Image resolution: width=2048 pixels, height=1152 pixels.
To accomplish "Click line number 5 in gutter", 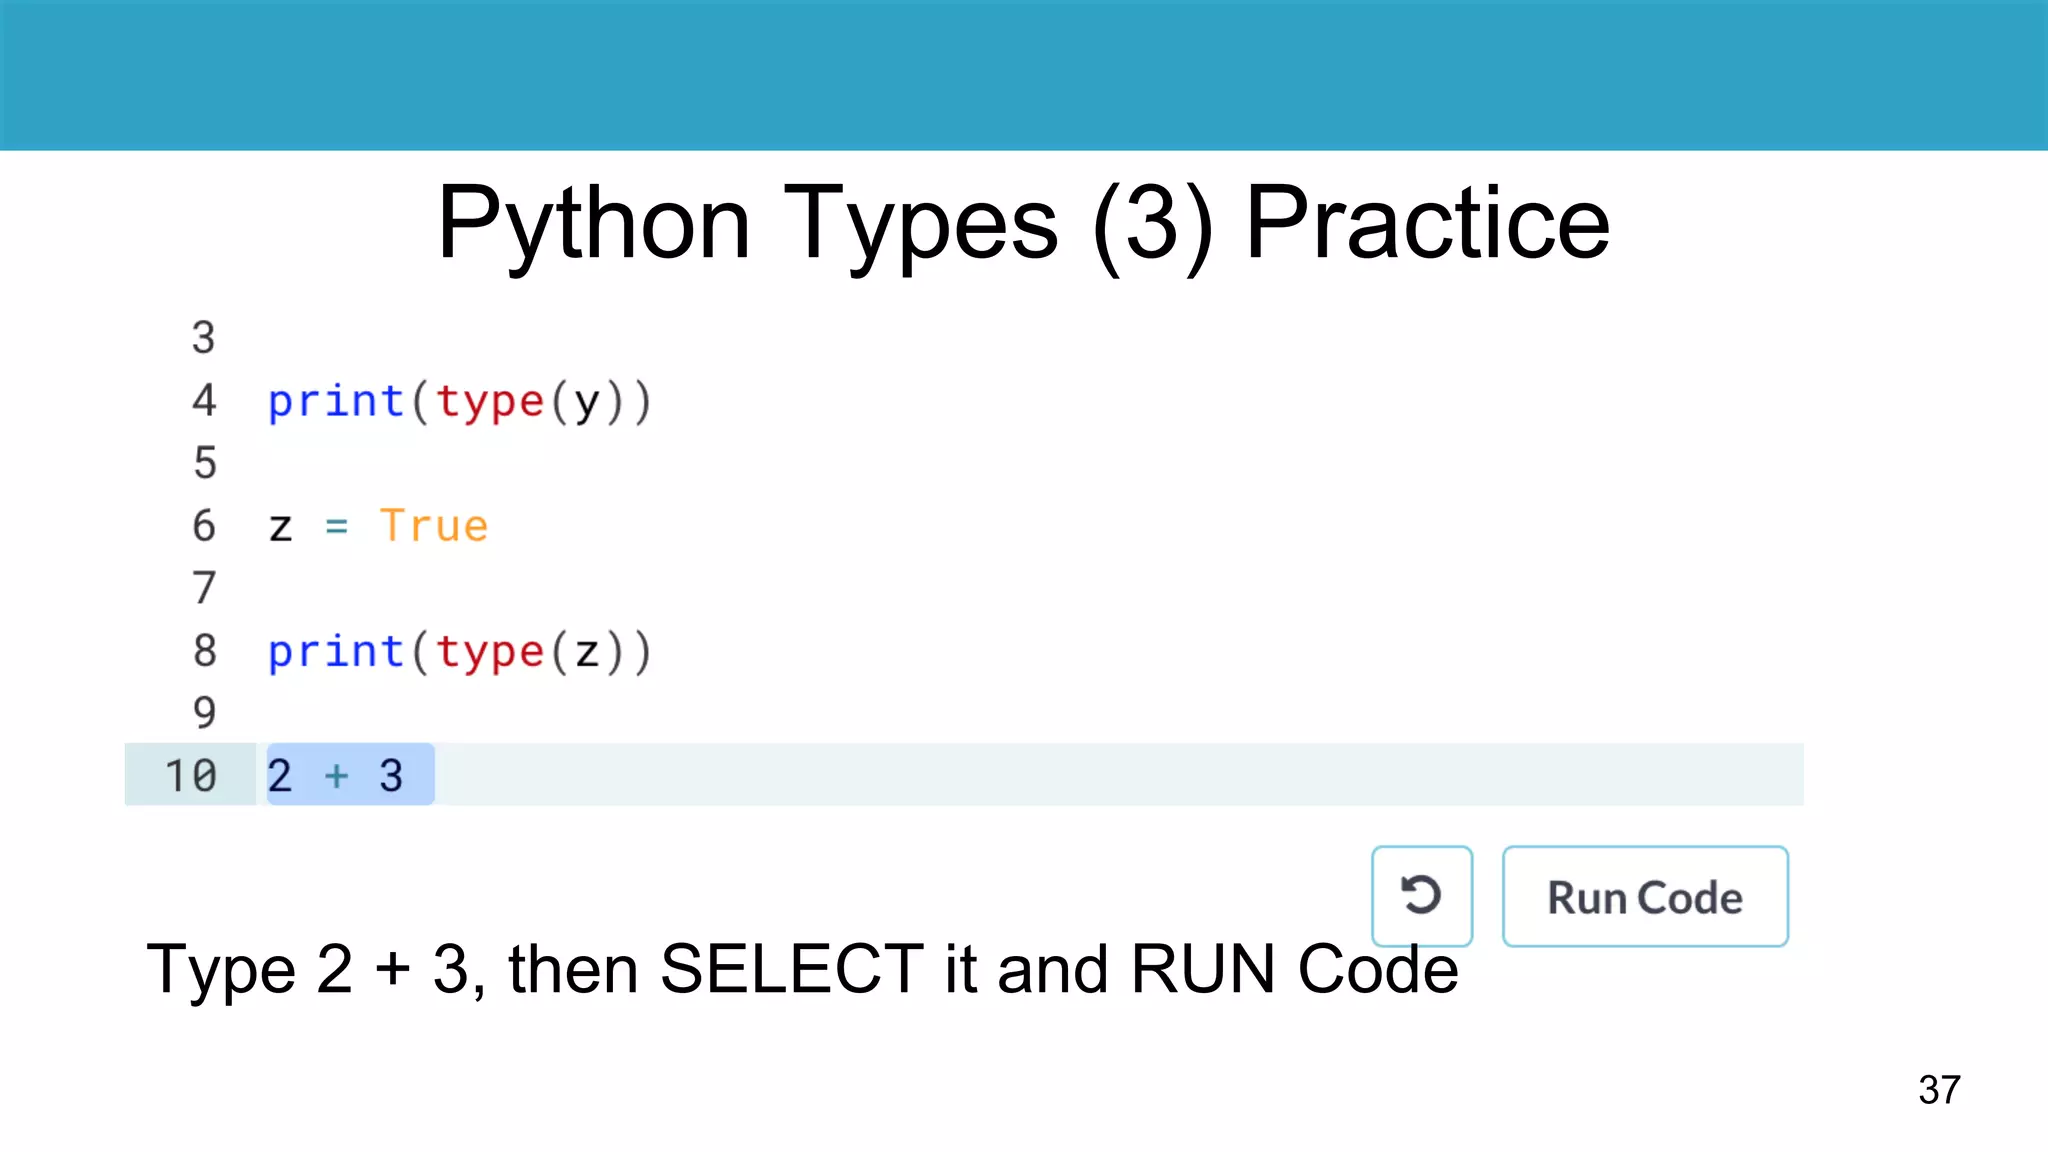I will point(204,462).
